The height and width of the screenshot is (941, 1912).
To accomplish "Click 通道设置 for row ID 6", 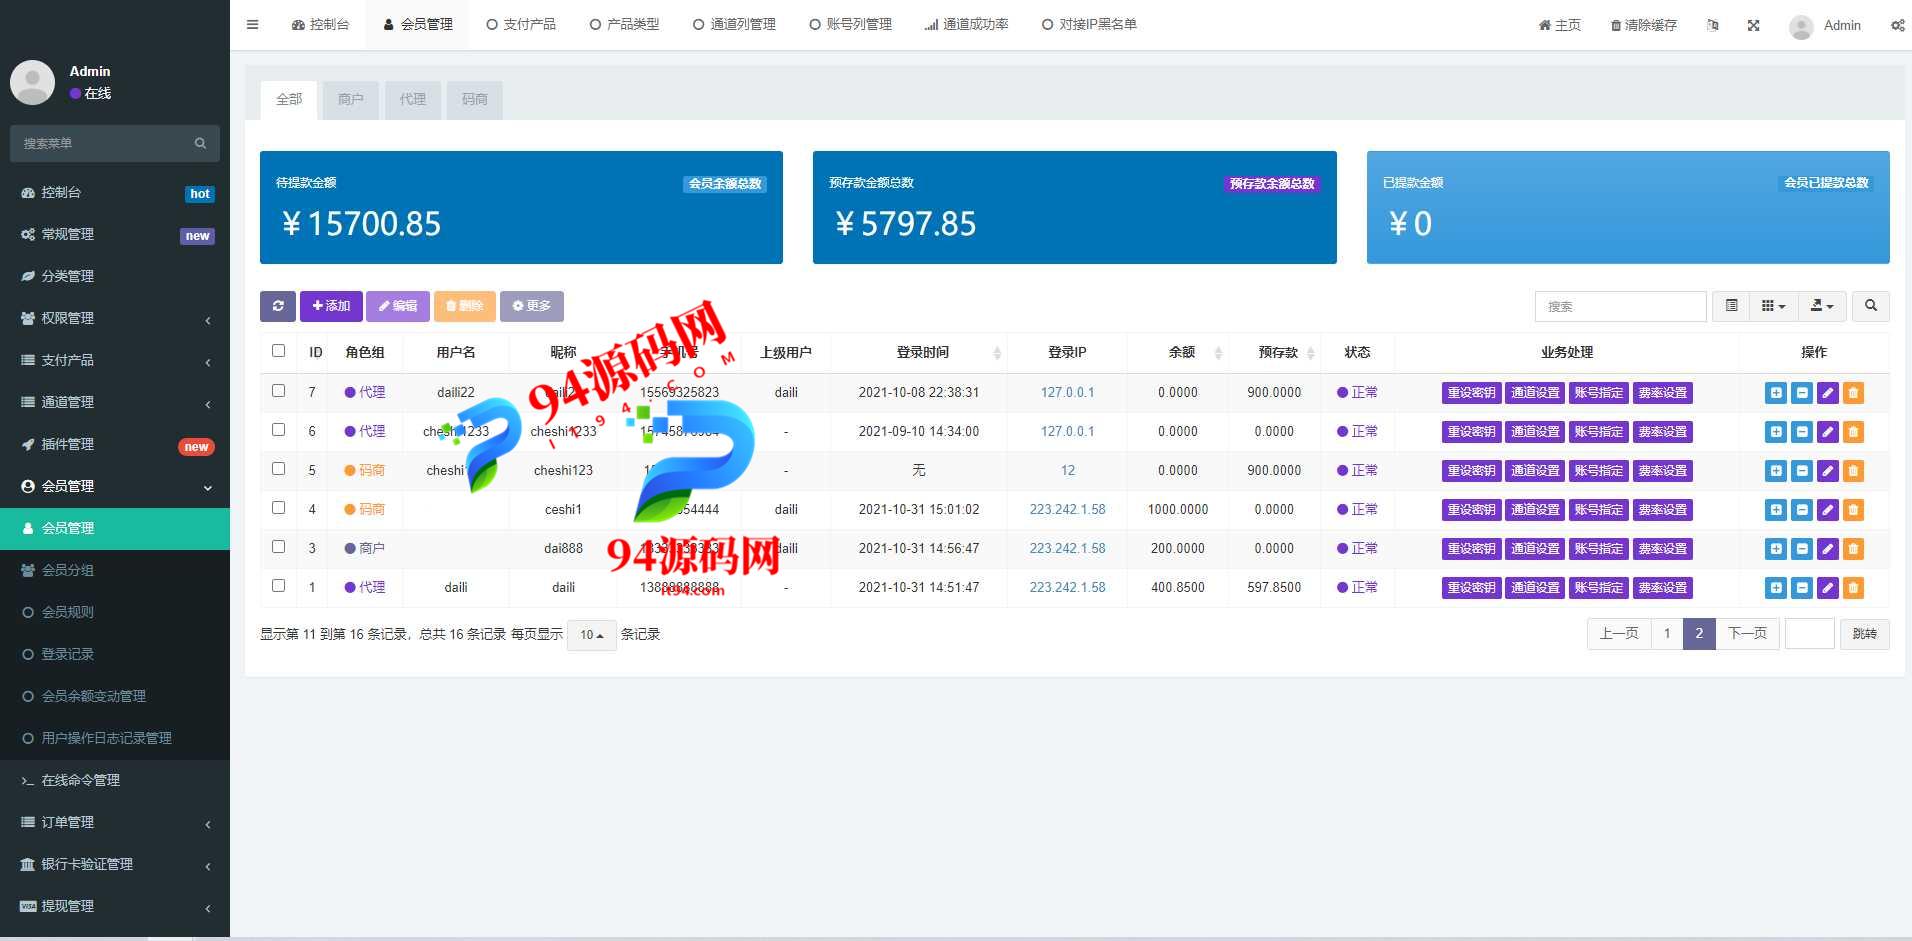I will pos(1535,432).
